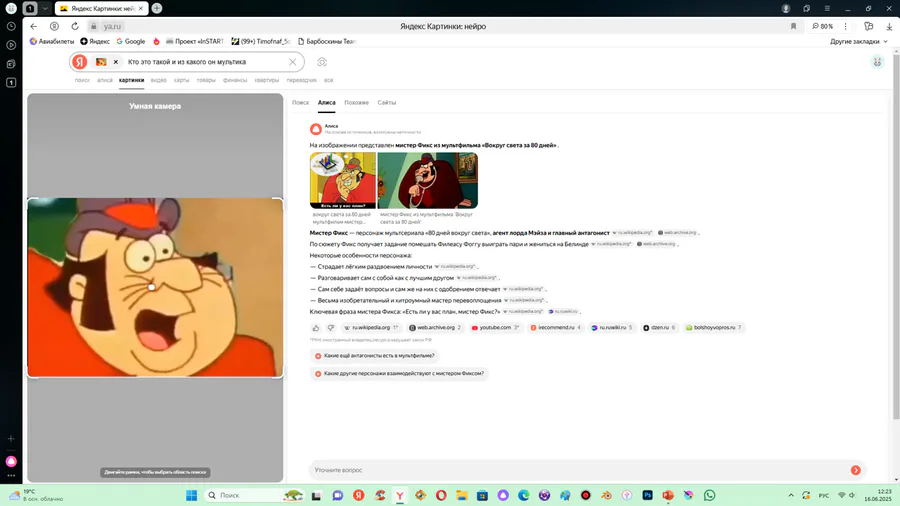900x506 pixels.
Task: Go back with the browser back arrow
Action: (x=34, y=26)
